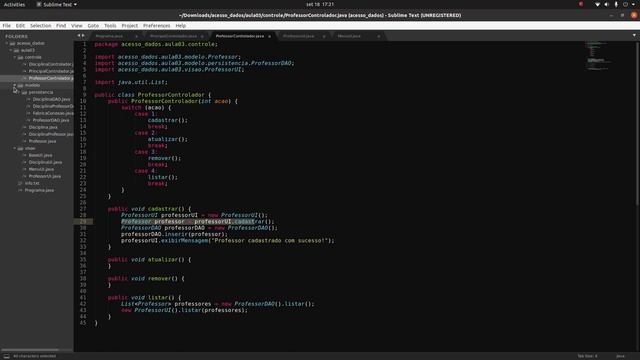Open the Tools menu
The image size is (640, 360).
point(110,25)
